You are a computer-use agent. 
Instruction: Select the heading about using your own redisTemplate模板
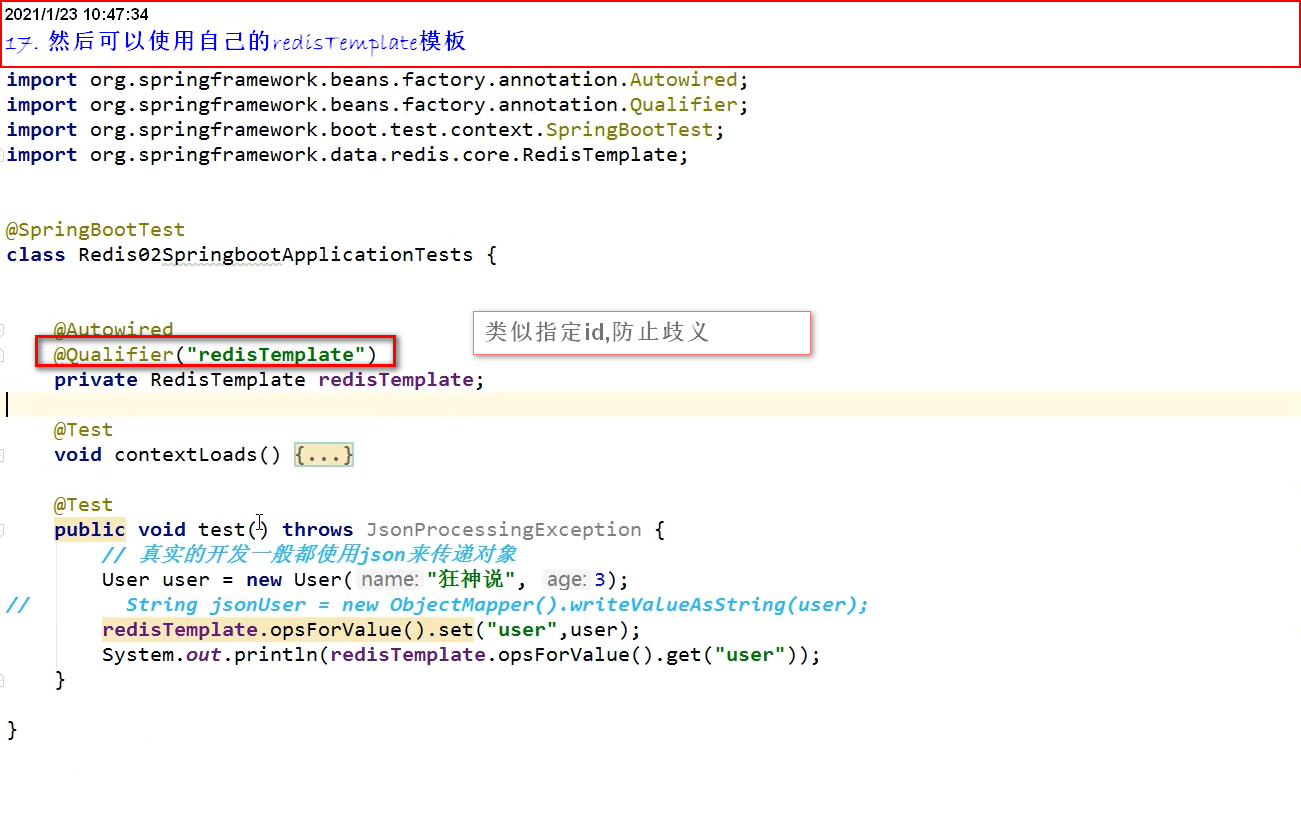(236, 42)
